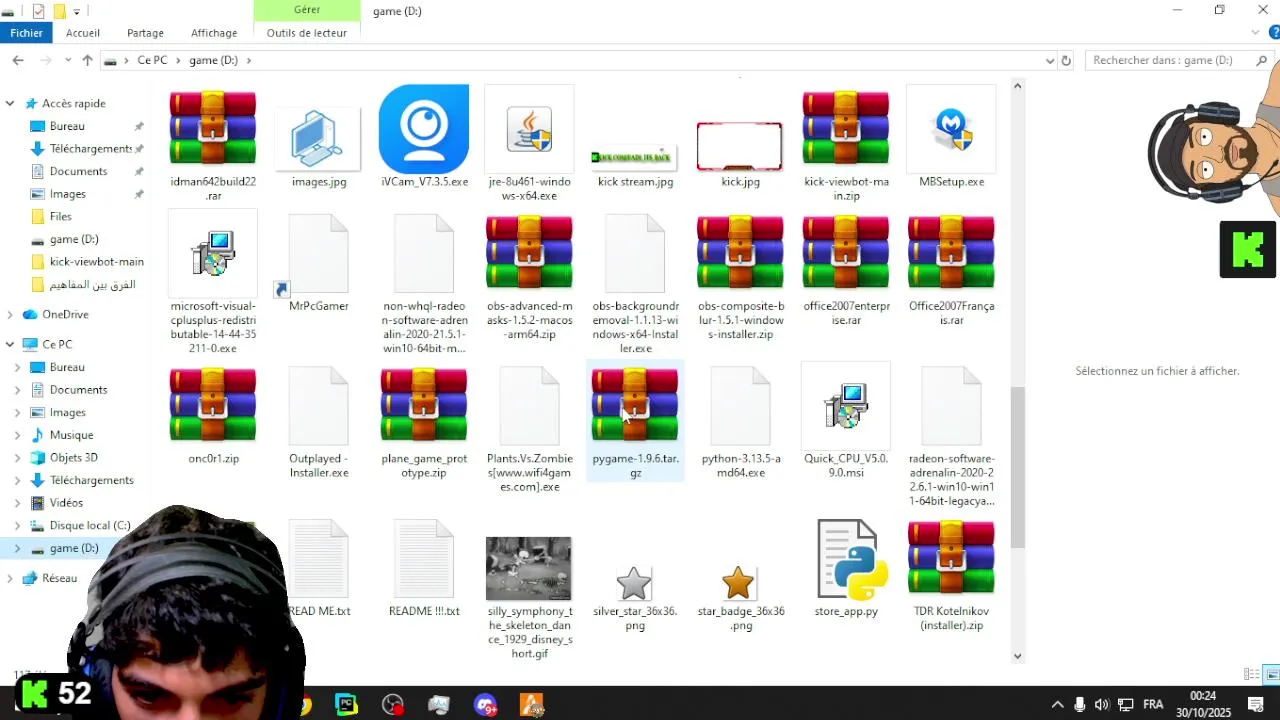This screenshot has height=720, width=1280.
Task: Select python-3.13.5-amd64.exe file icon
Action: click(740, 405)
